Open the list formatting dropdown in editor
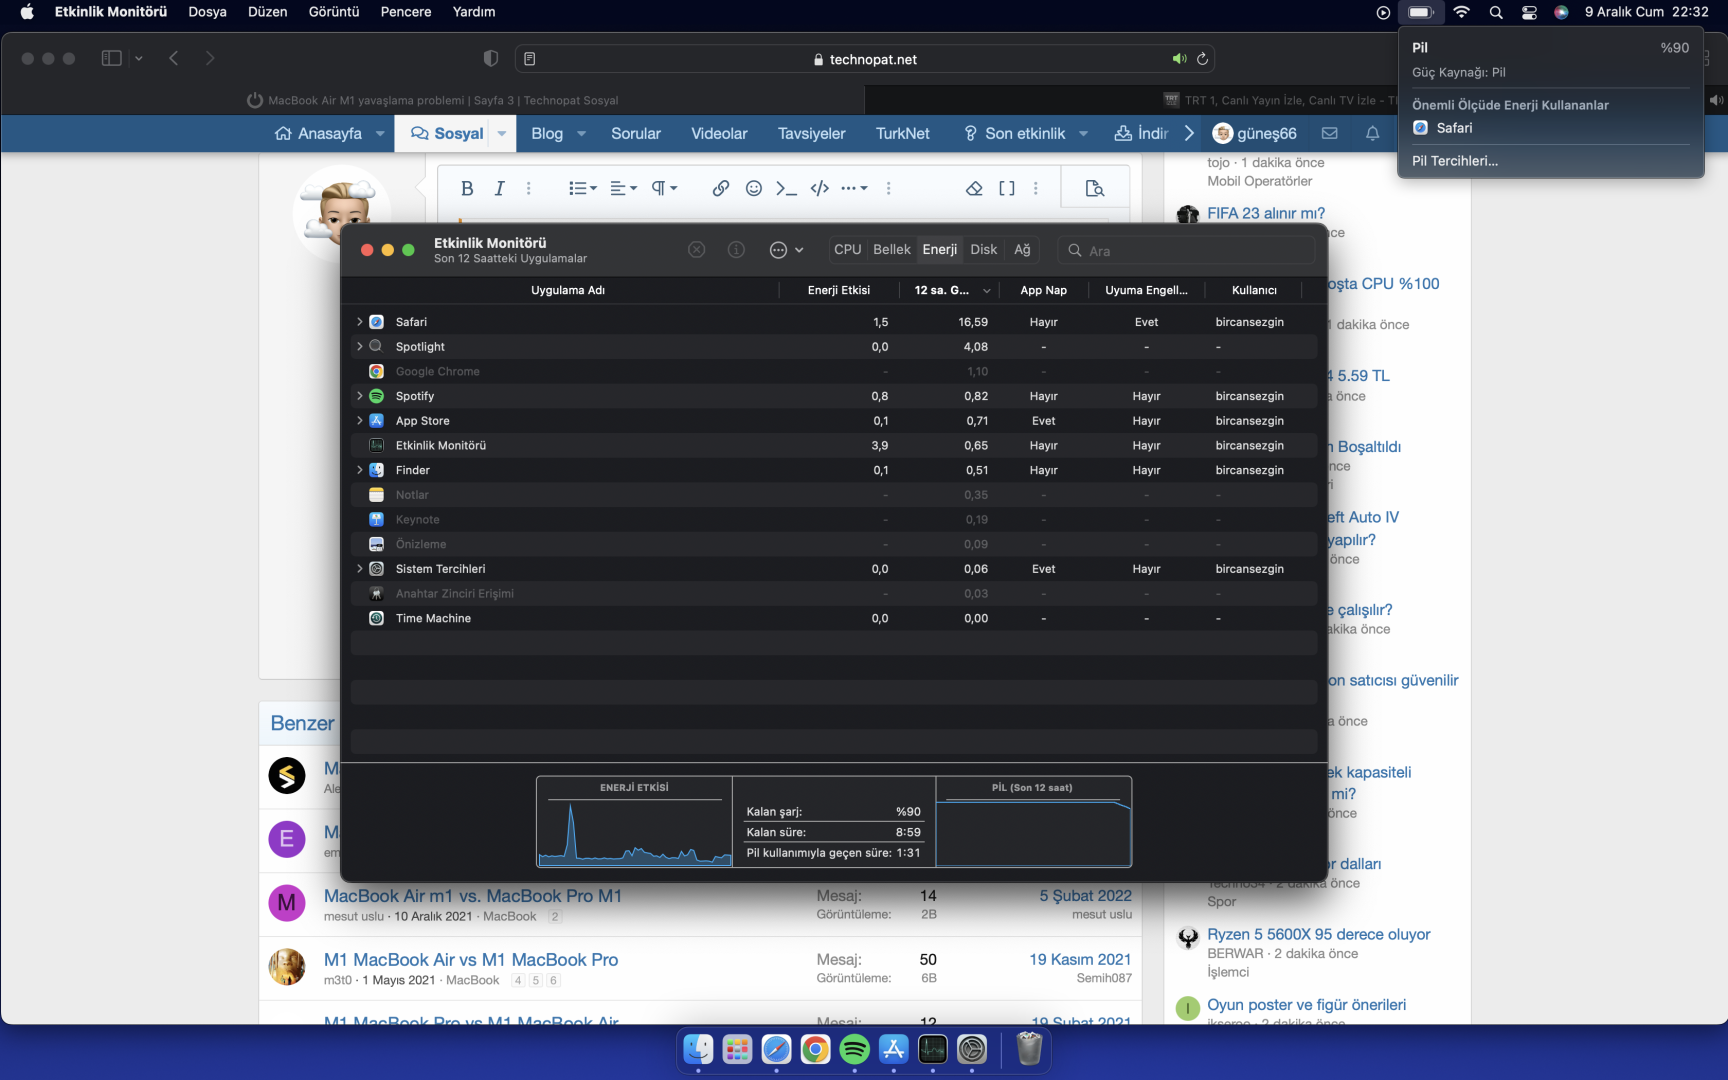Screen dimensions: 1728x1080 coord(582,188)
